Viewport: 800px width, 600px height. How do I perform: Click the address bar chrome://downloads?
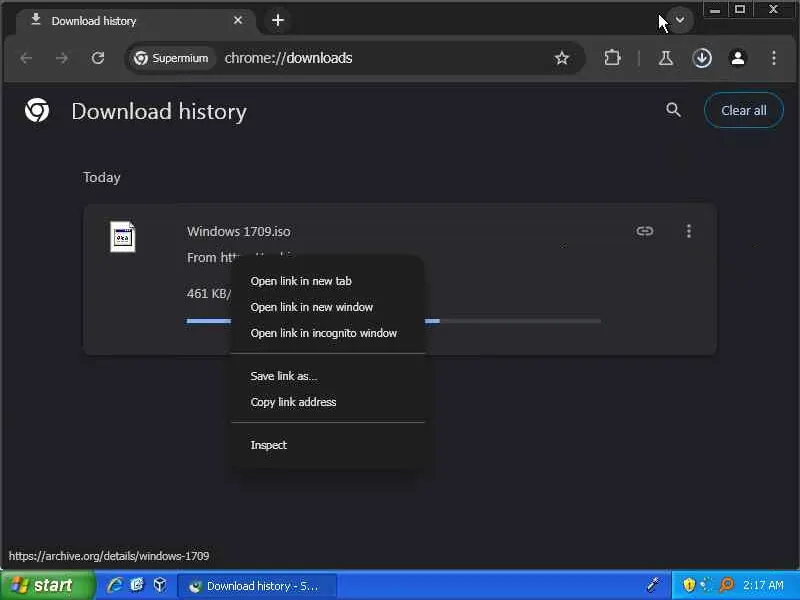tap(288, 58)
